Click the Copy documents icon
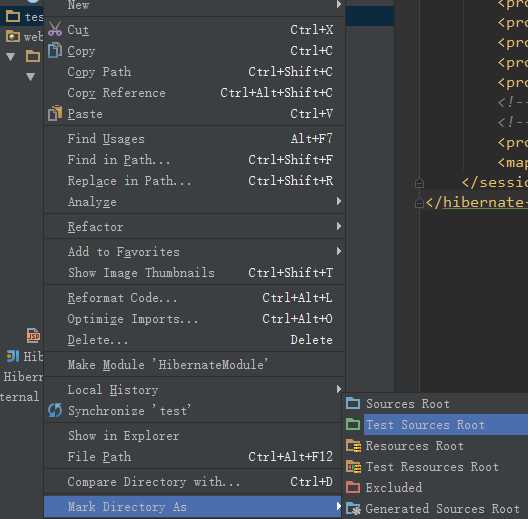 tap(55, 51)
